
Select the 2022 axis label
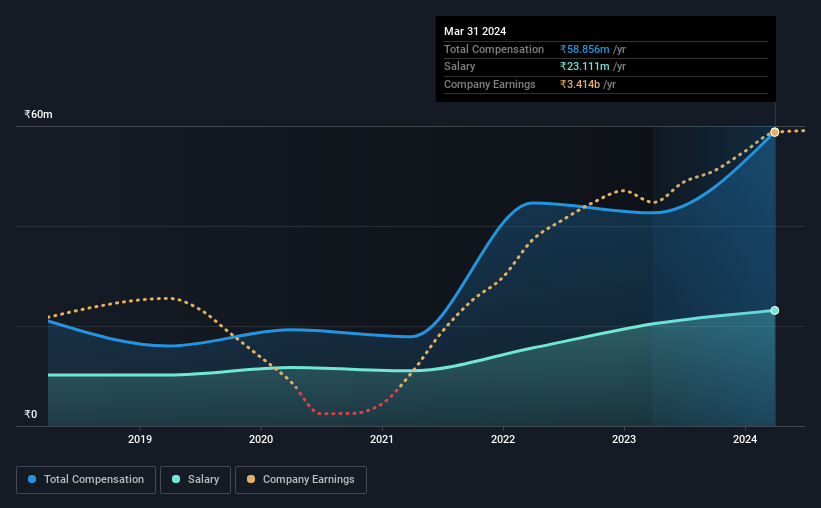[503, 439]
